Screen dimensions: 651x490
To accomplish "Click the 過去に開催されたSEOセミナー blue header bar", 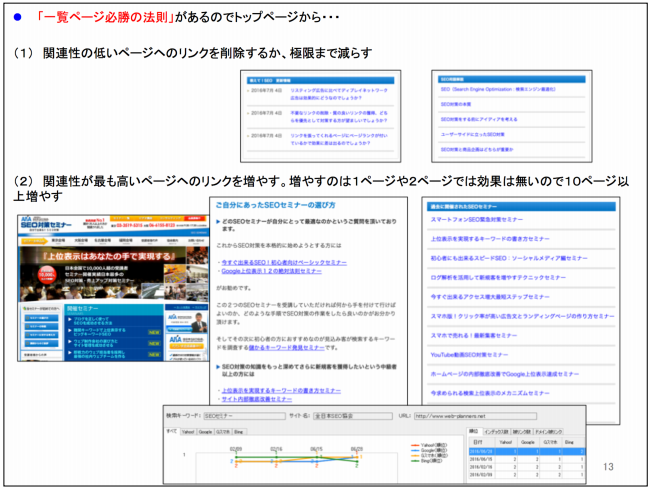I will (521, 206).
